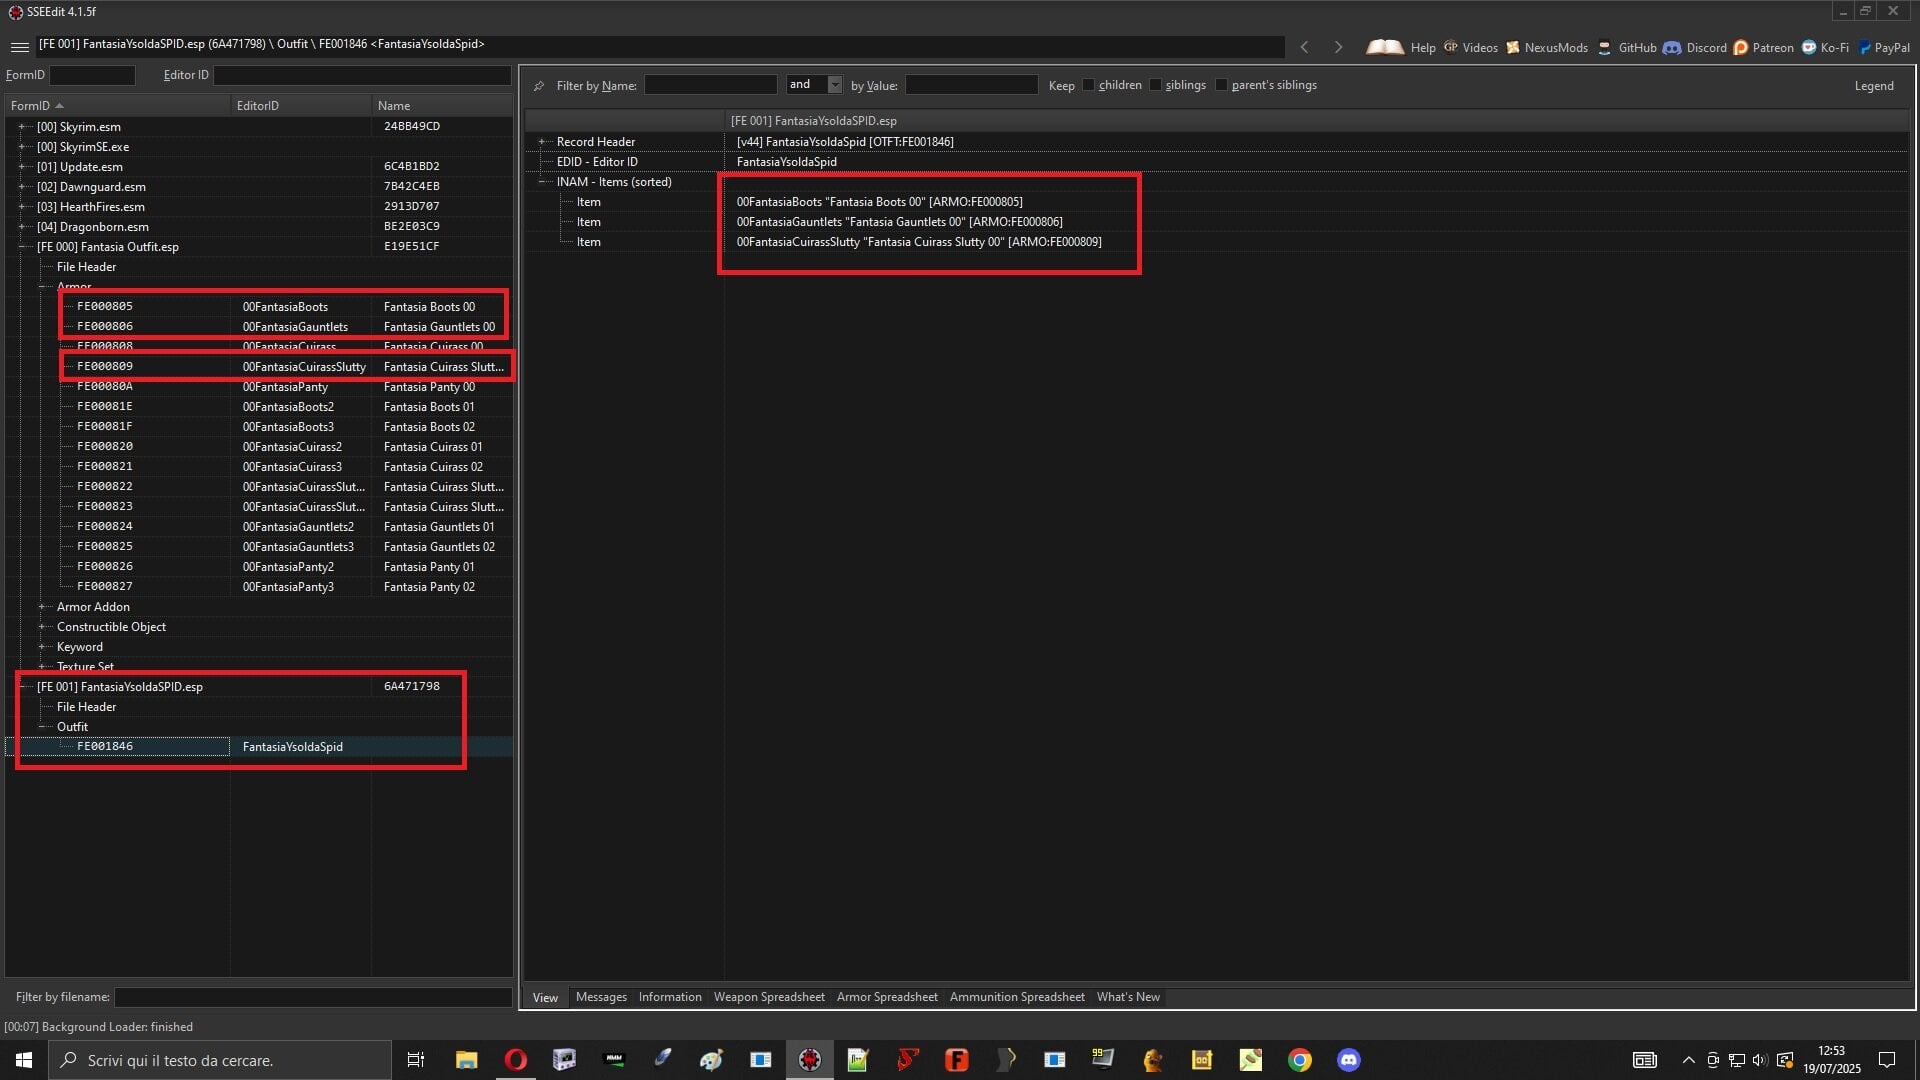The image size is (1920, 1080).
Task: Open File Explorer from the taskbar
Action: pos(466,1060)
